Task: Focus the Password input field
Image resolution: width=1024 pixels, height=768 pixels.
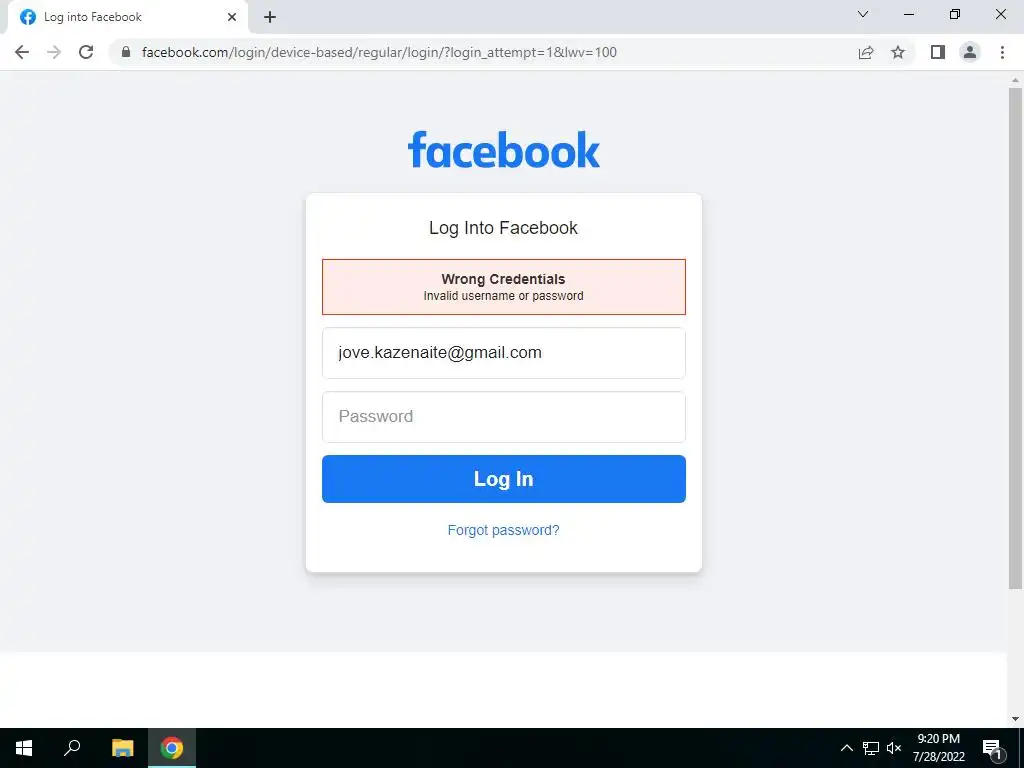Action: click(504, 417)
